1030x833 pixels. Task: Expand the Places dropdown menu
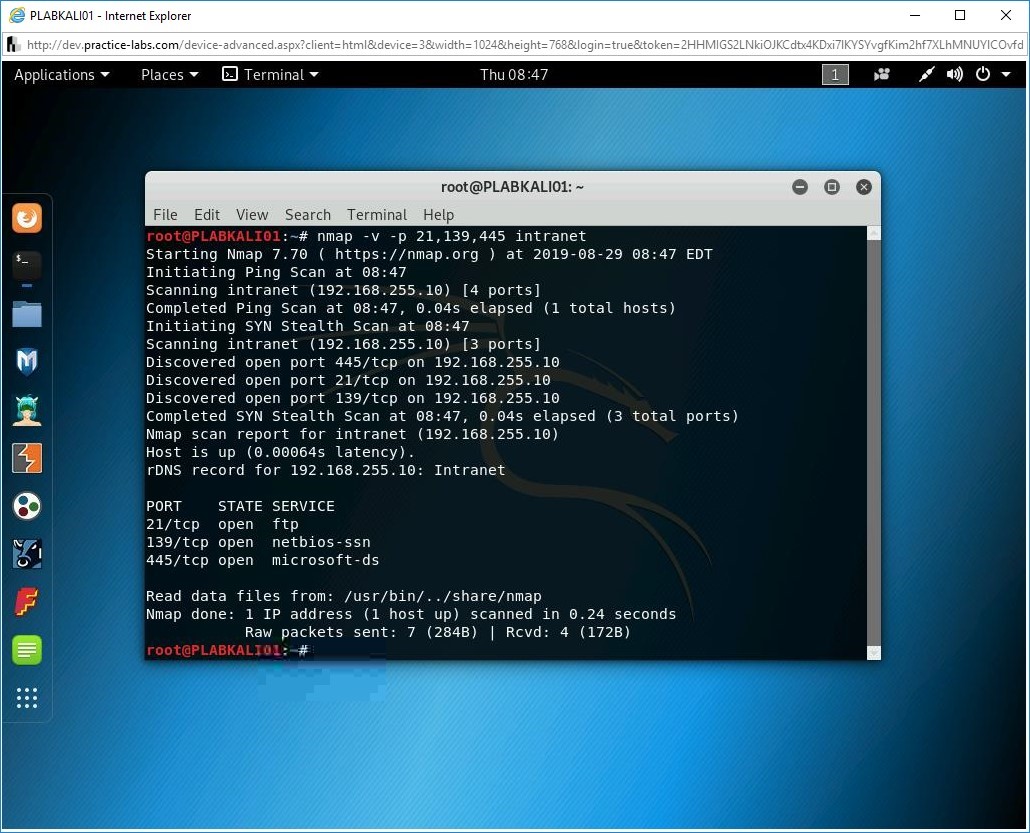click(169, 75)
